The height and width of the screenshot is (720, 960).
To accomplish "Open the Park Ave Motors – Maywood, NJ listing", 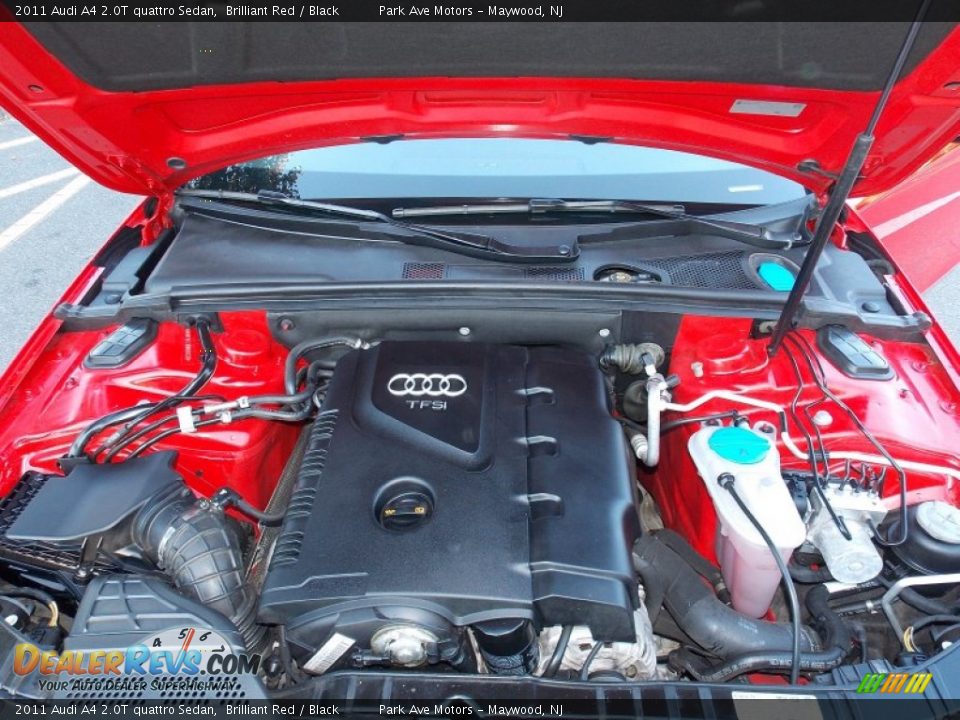I will [x=471, y=12].
